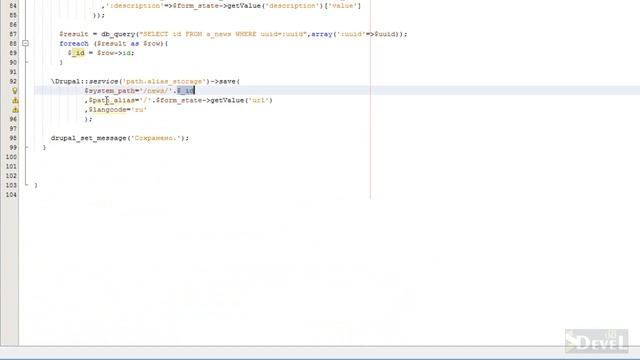Click the $langcode variable

click(107, 110)
